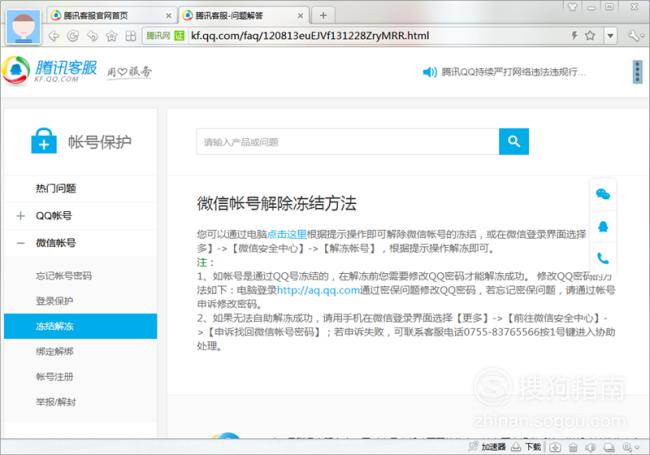
Task: Click the undo/restore arrow icon in toolbar
Action: [92, 36]
